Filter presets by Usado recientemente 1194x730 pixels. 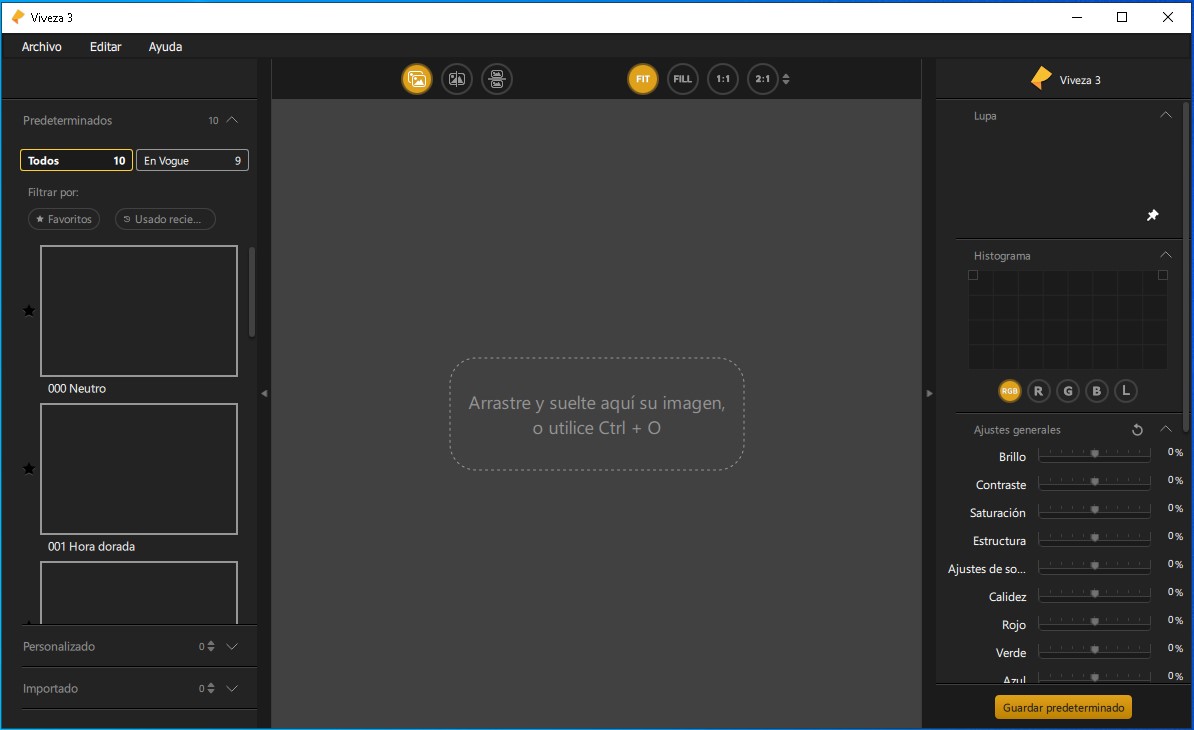click(x=165, y=219)
